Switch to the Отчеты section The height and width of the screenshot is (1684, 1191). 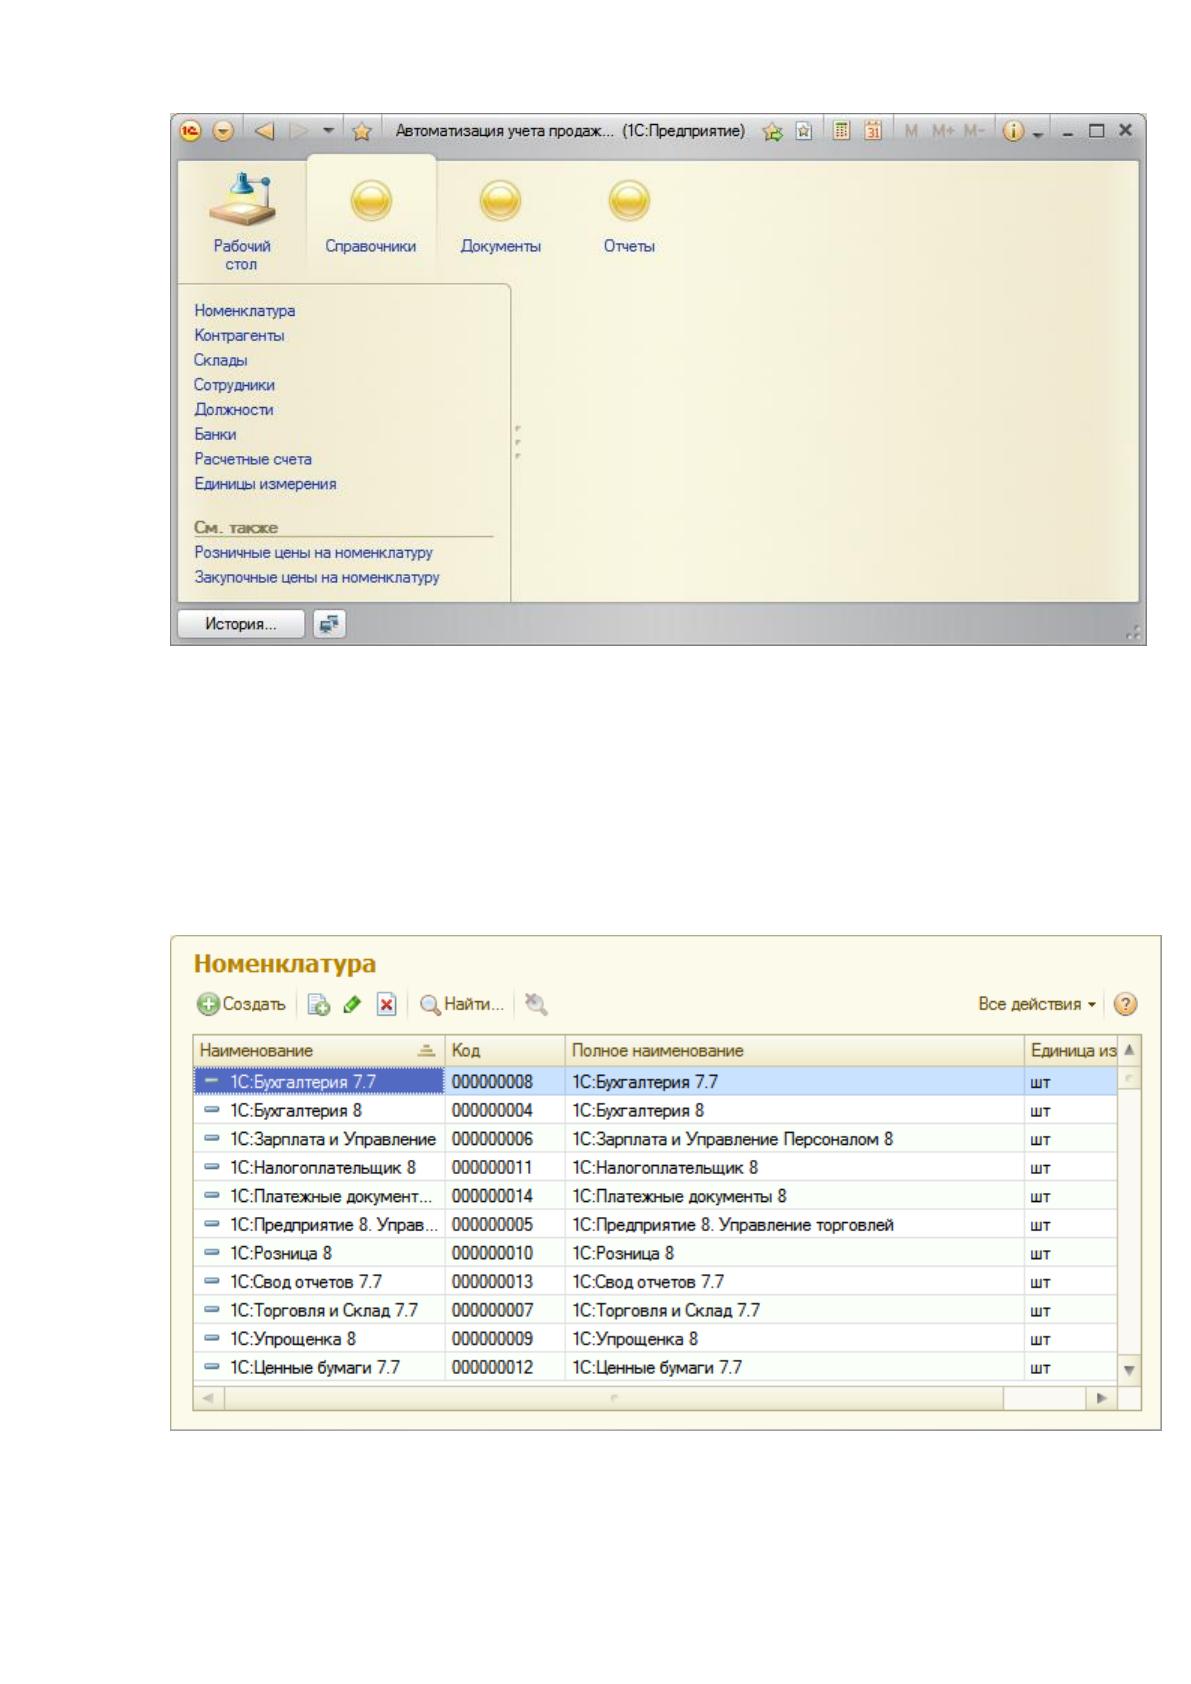(x=629, y=218)
